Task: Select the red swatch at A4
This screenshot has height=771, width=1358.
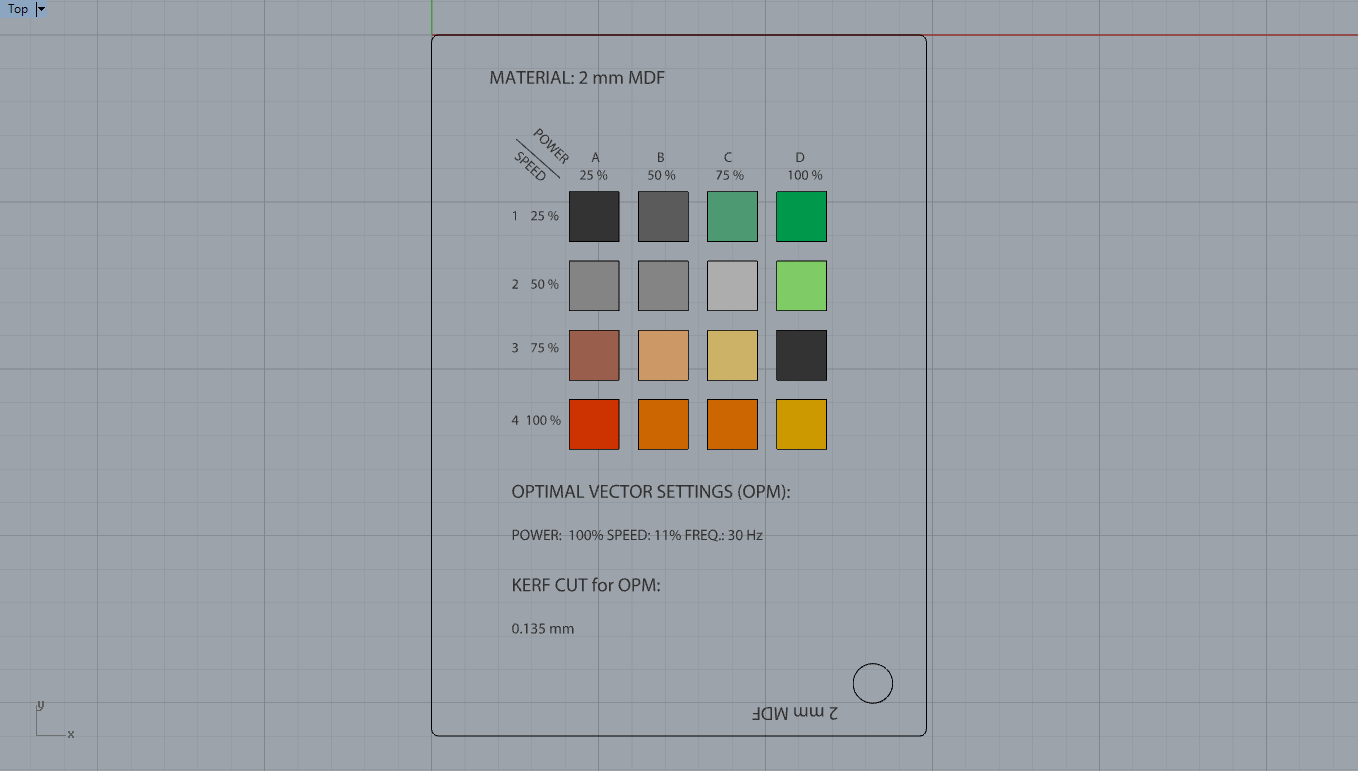Action: pos(594,424)
